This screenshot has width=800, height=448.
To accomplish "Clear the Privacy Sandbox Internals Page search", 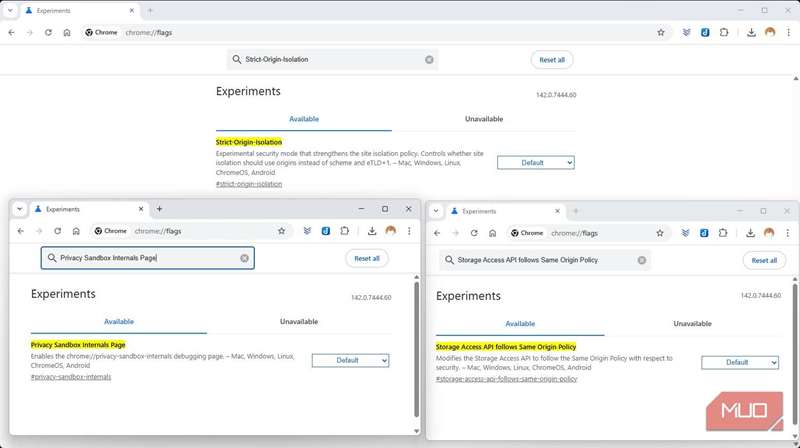I will pos(244,258).
